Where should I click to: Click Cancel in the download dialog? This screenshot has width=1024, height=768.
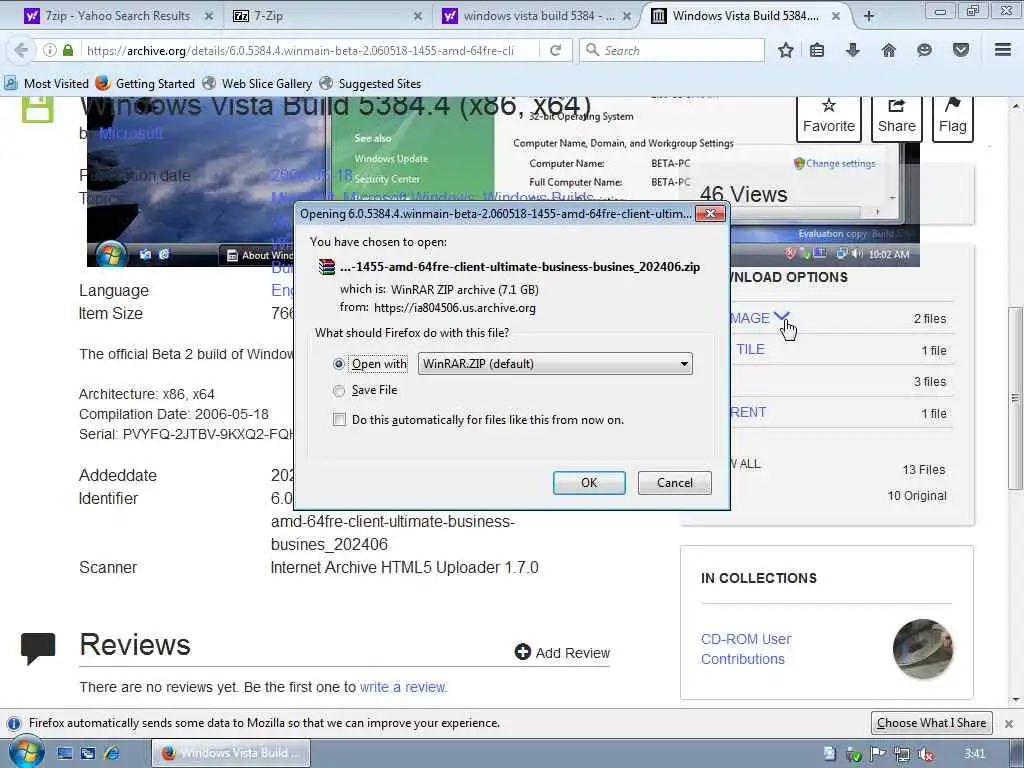675,483
